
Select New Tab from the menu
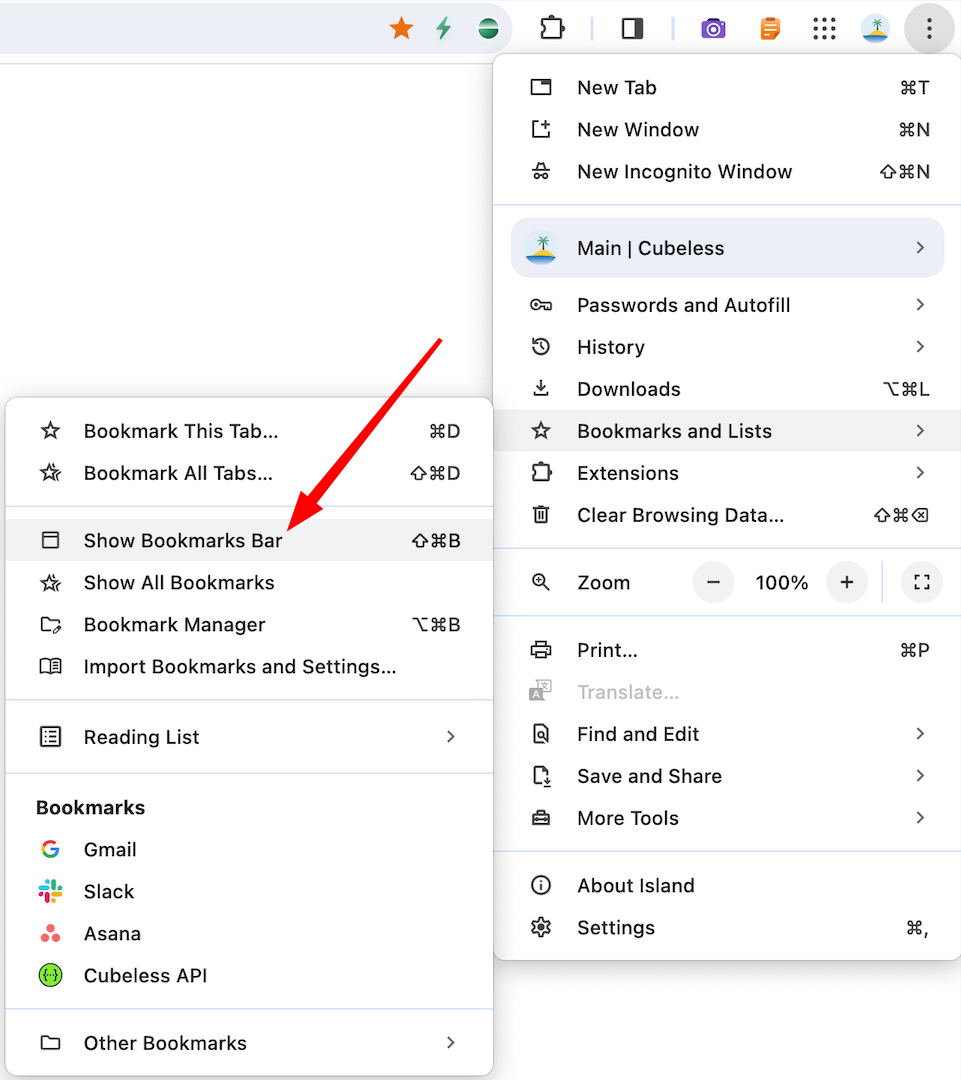(727, 87)
